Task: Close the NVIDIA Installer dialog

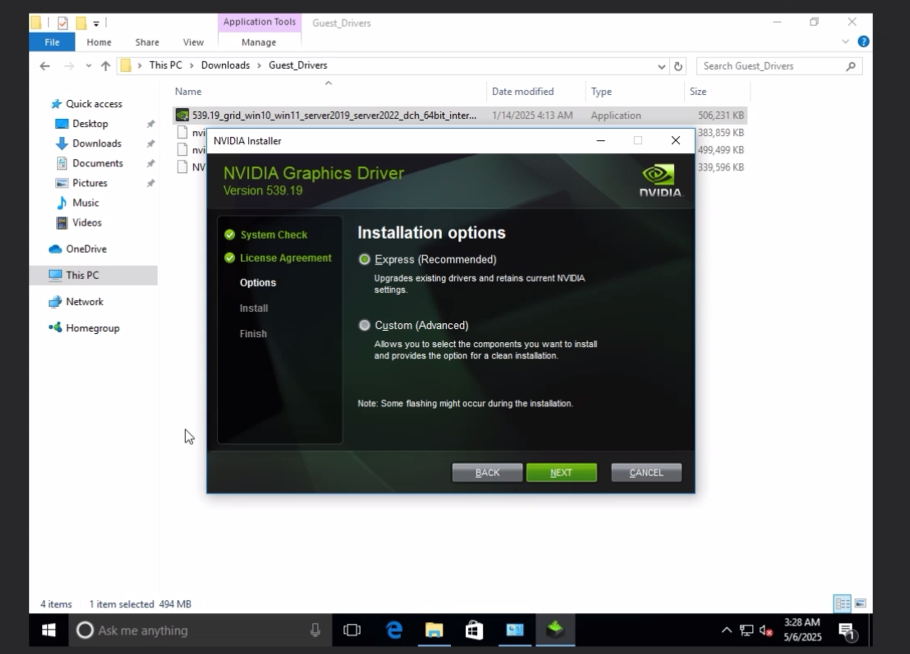Action: (676, 140)
